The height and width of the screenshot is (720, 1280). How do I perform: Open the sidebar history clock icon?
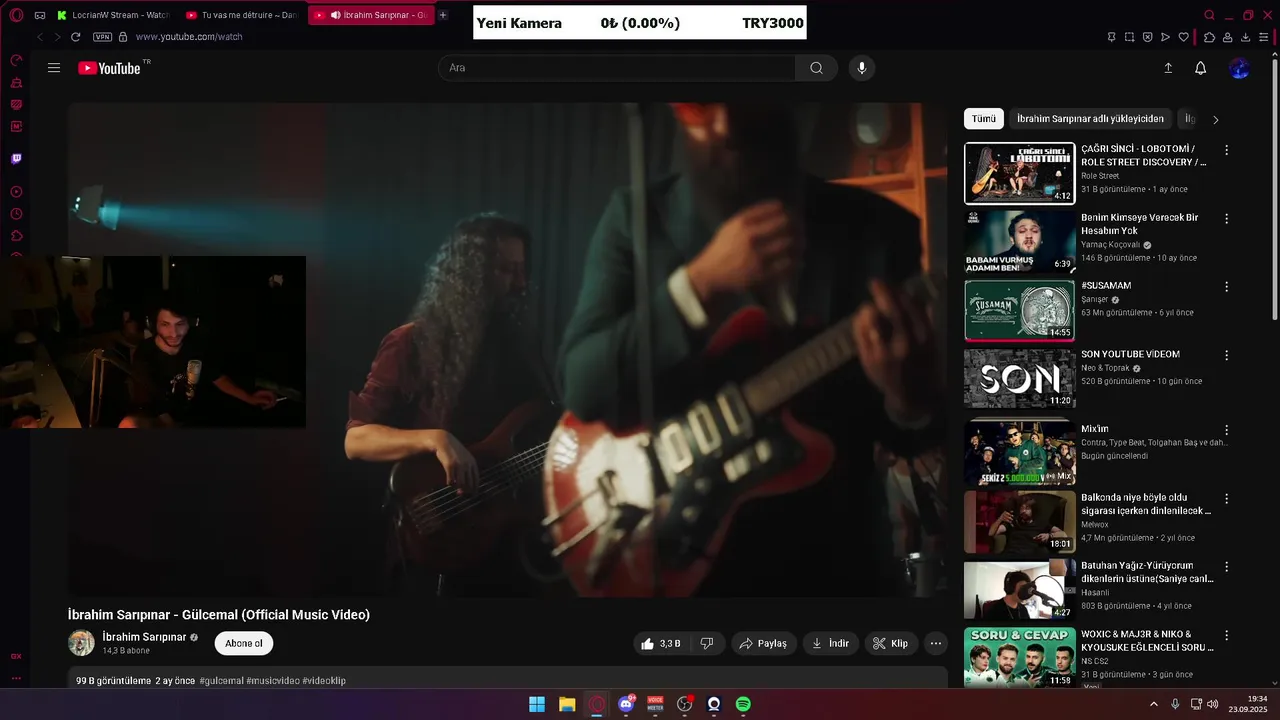(16, 214)
